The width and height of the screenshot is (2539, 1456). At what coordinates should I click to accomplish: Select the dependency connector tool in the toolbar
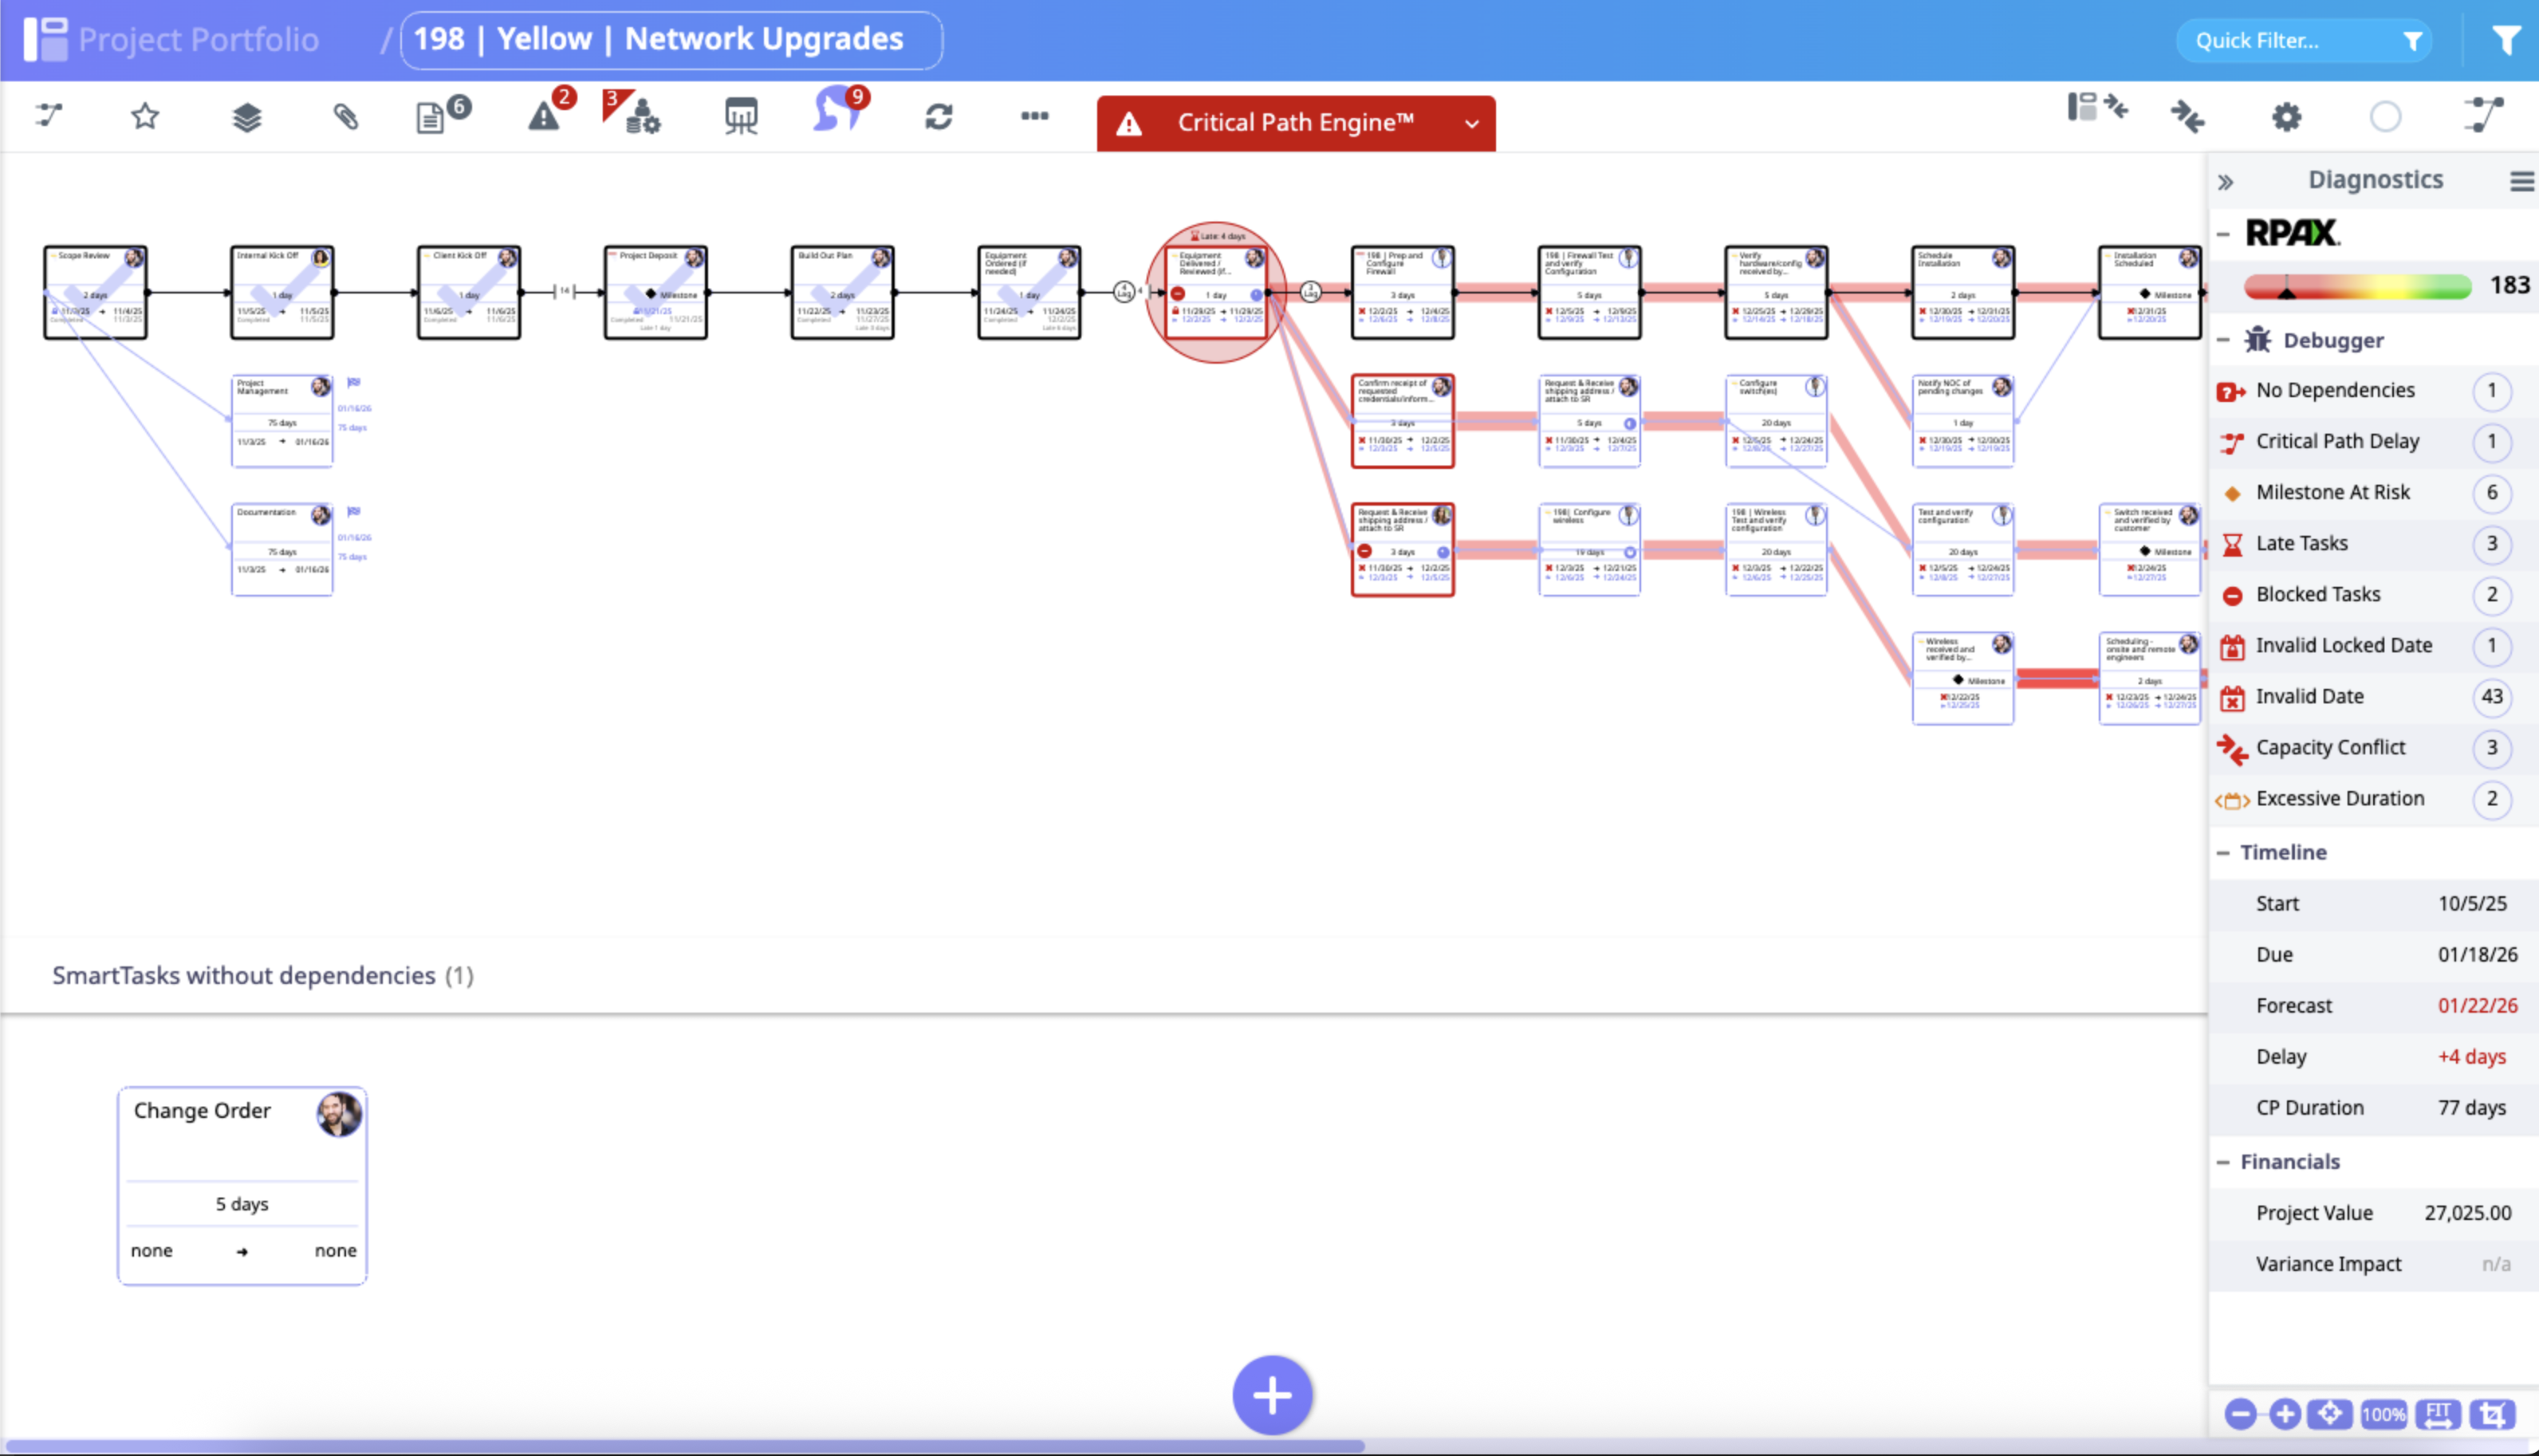pos(48,115)
